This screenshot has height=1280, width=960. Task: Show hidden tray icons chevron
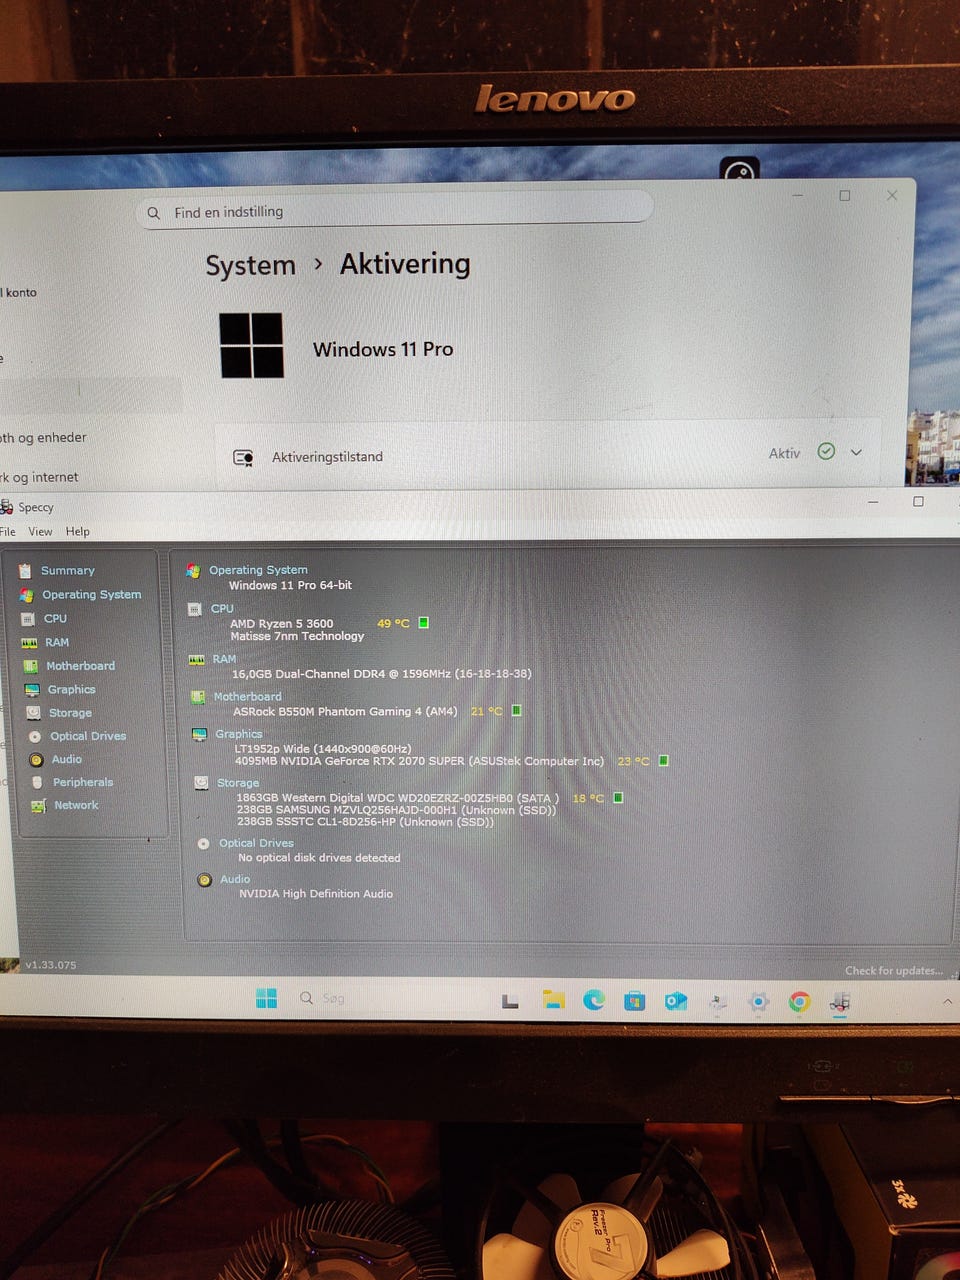pyautogui.click(x=947, y=1001)
